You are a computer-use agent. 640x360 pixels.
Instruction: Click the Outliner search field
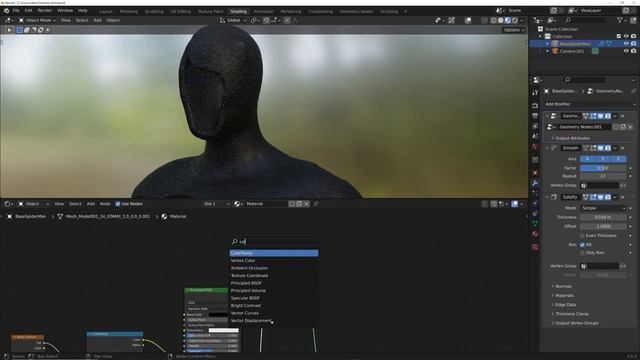(584, 20)
